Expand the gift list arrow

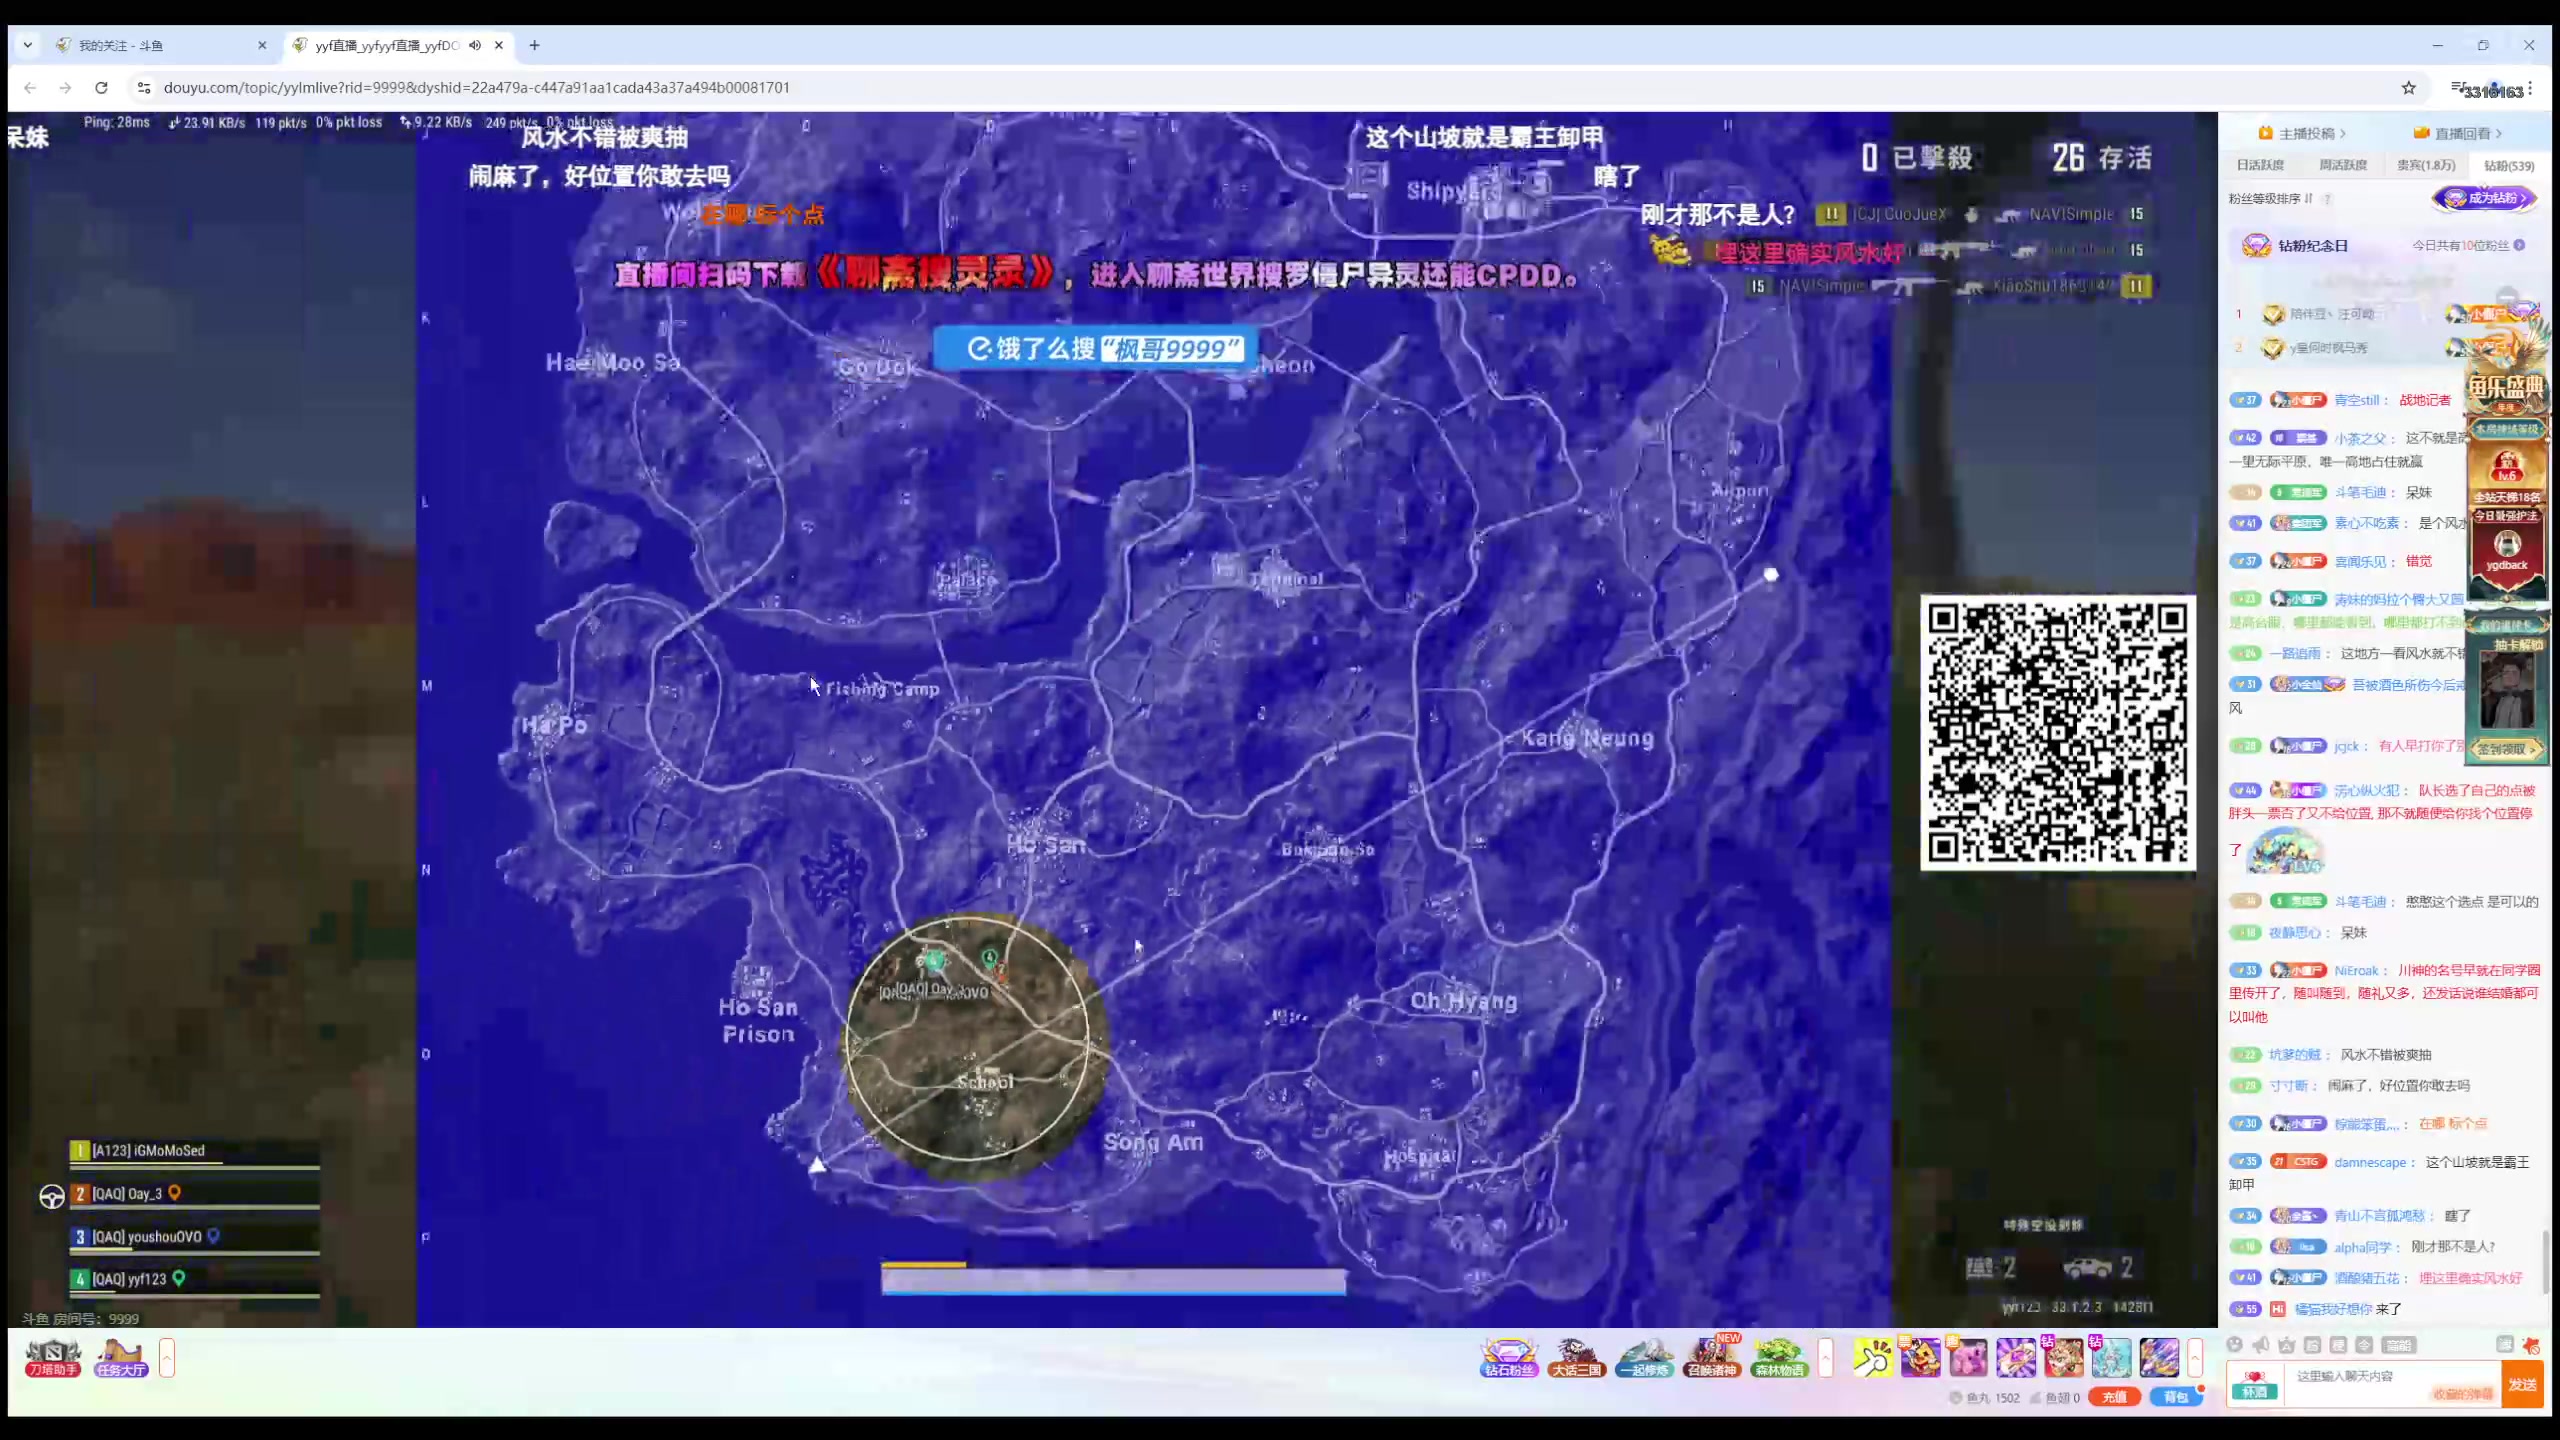2196,1358
